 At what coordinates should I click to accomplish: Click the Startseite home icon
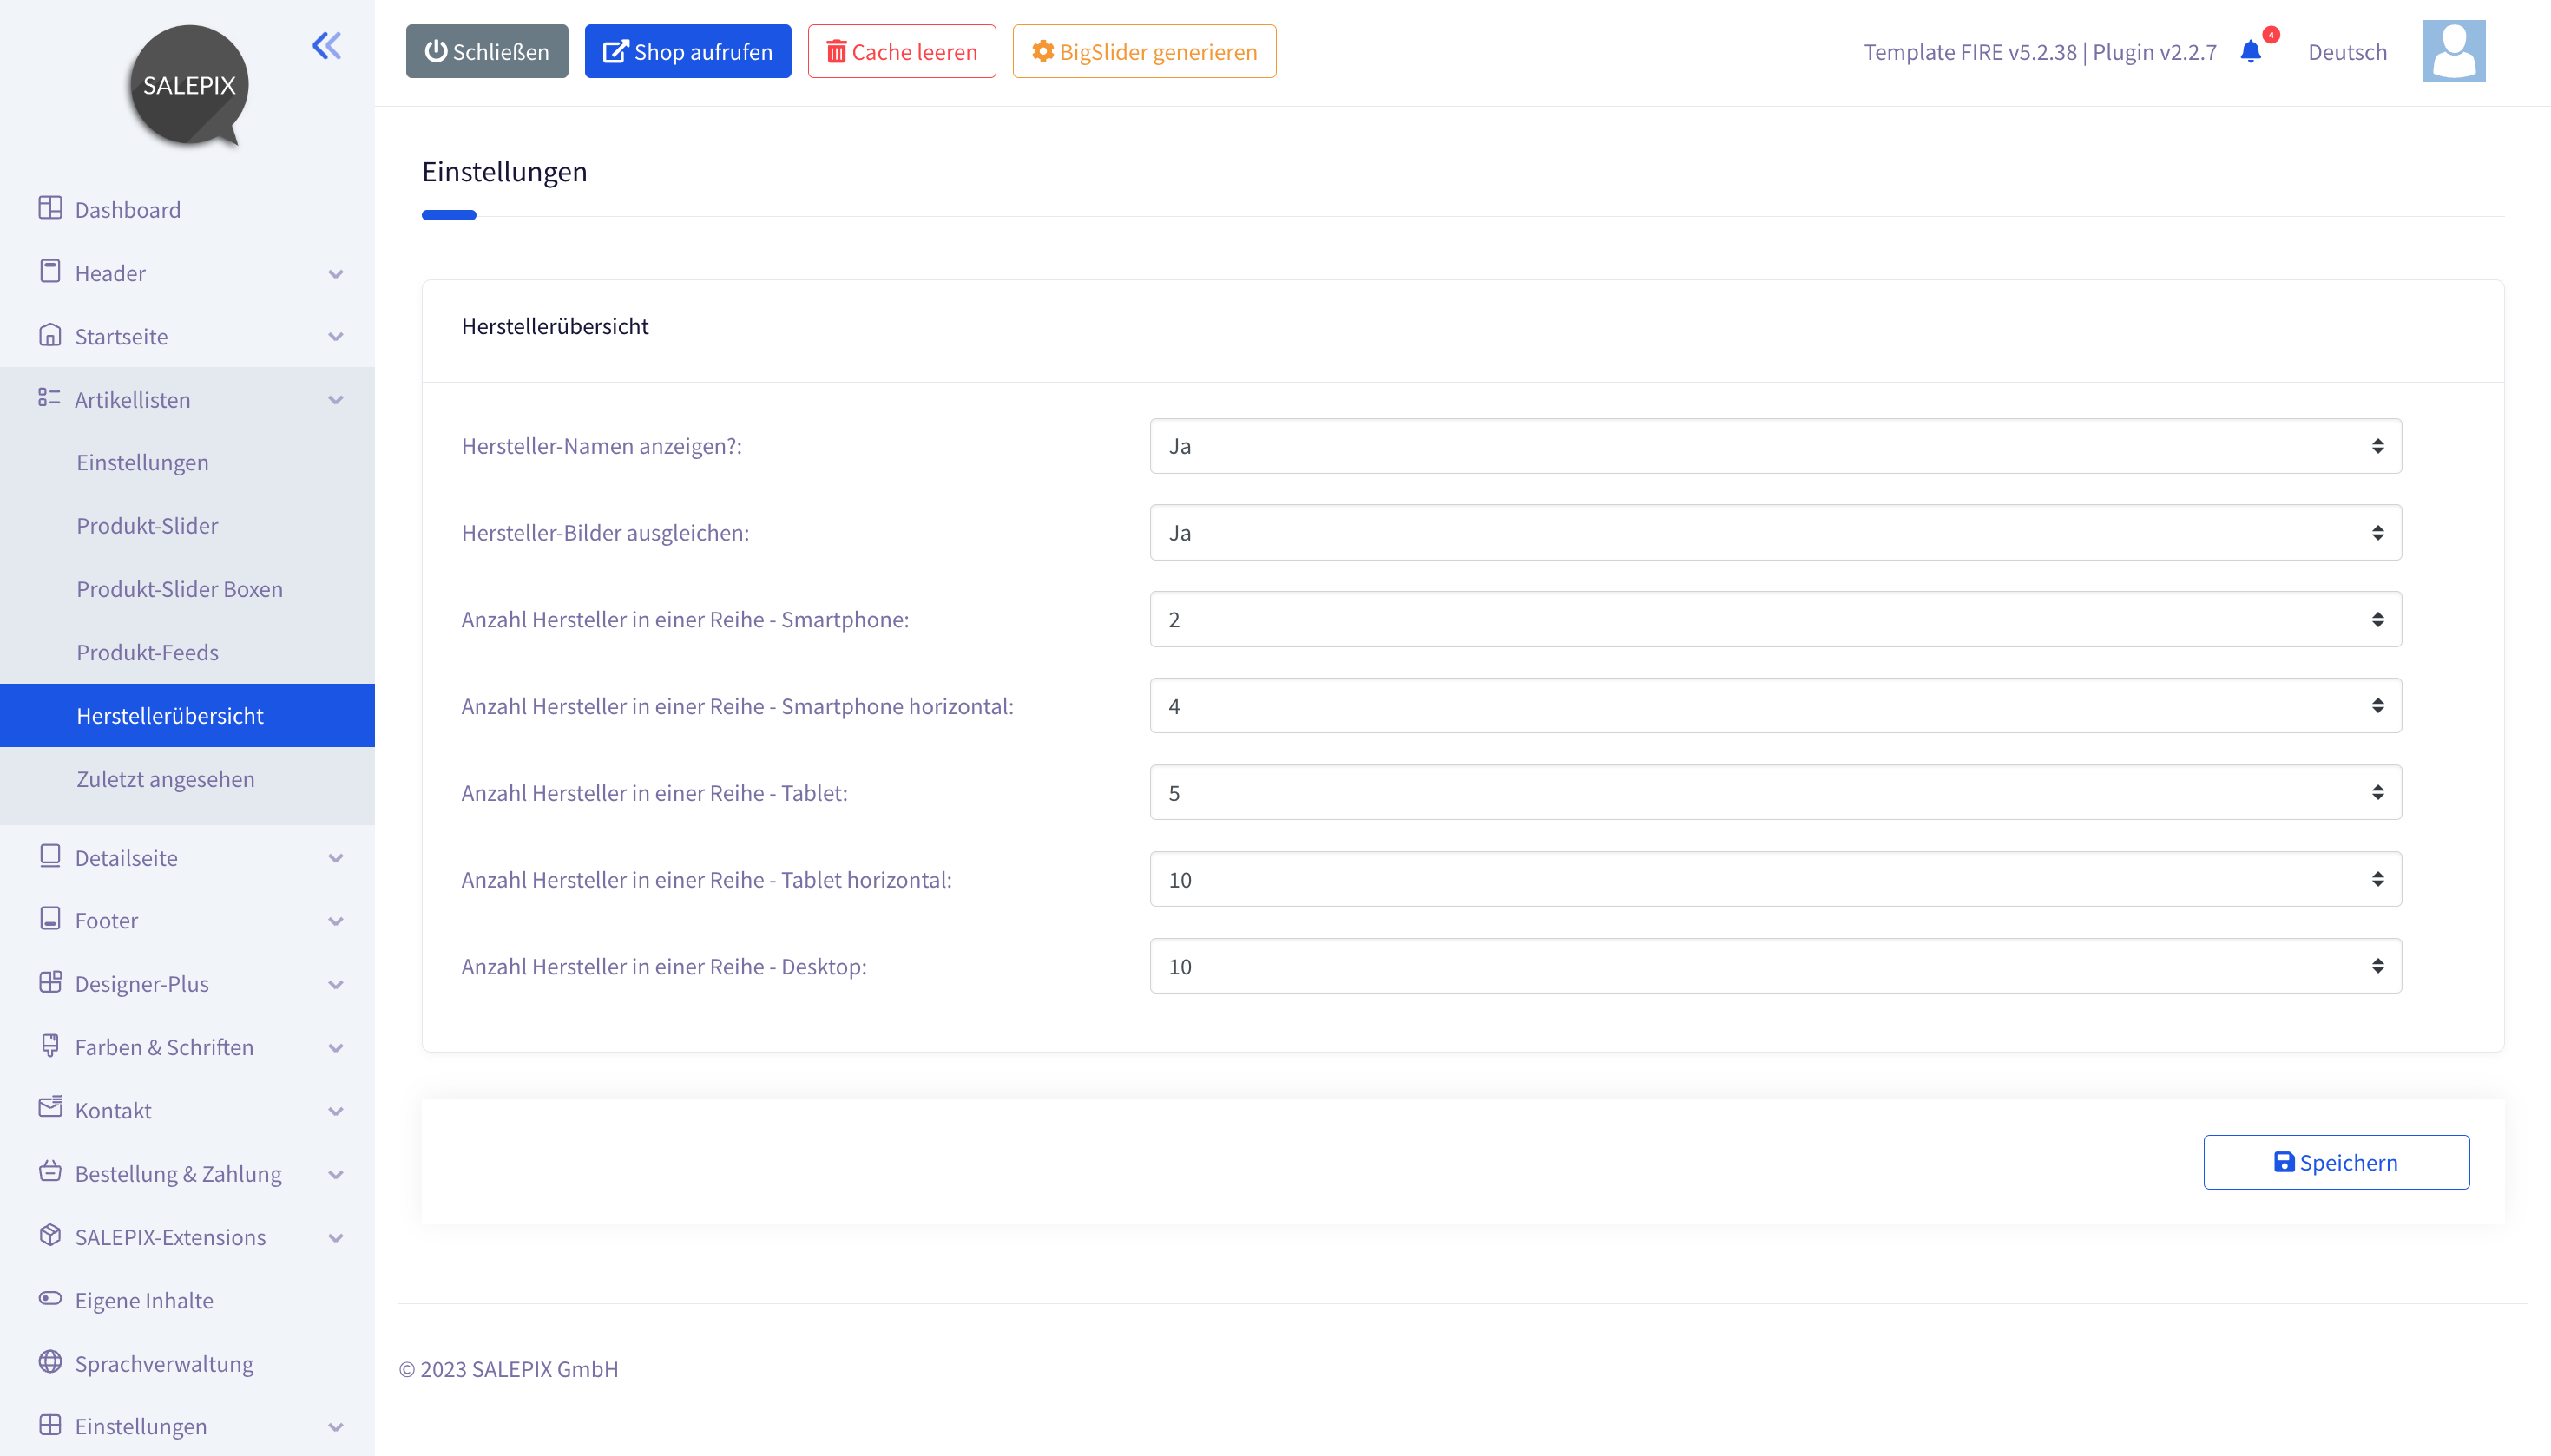click(50, 334)
